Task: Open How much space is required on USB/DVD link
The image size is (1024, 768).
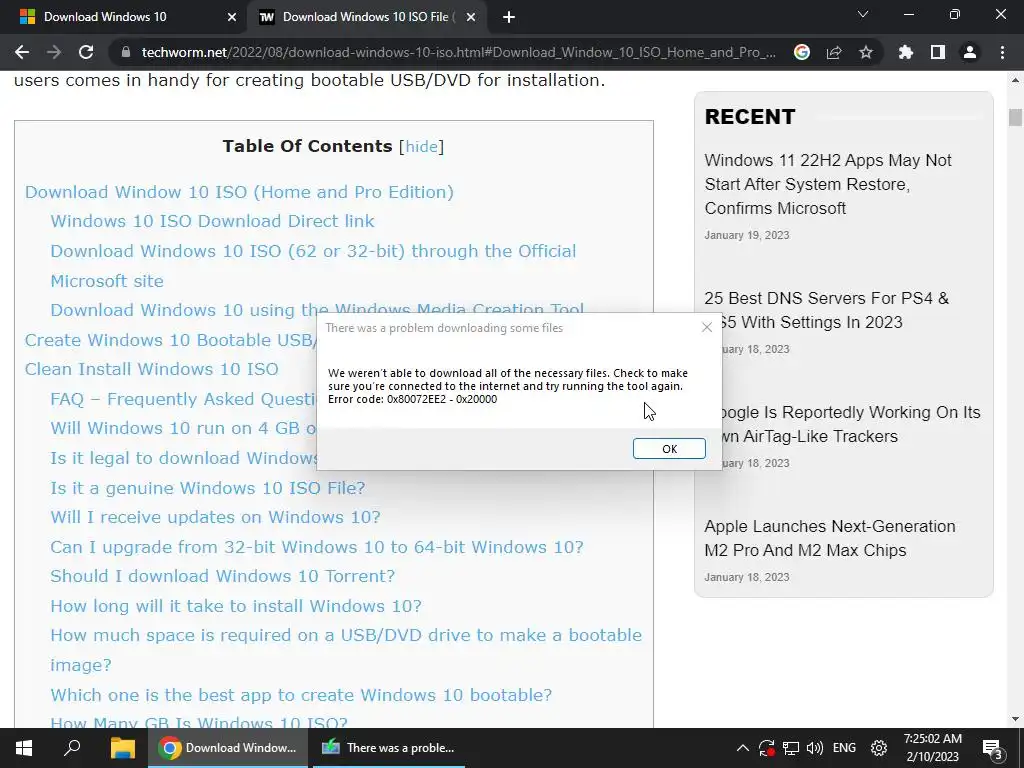Action: point(346,650)
